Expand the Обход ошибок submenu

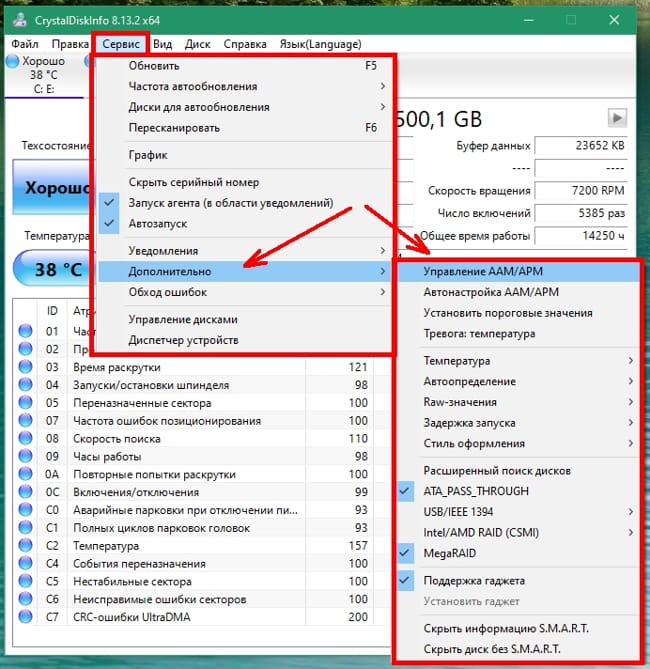pyautogui.click(x=245, y=292)
